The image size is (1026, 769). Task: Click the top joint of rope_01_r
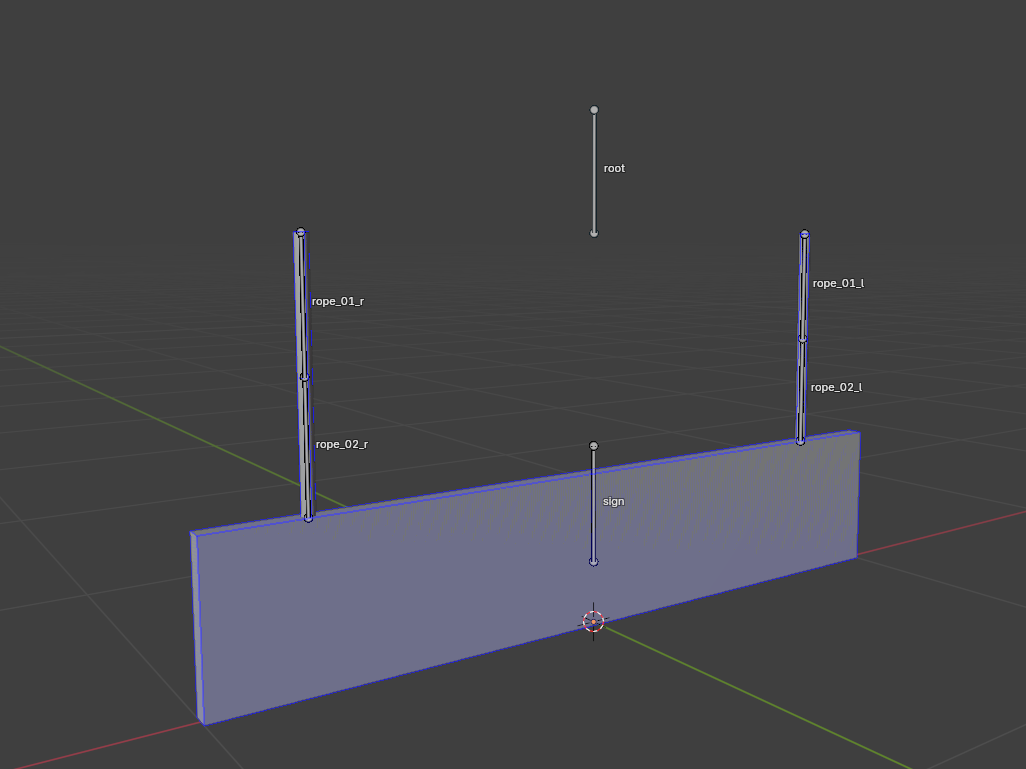pyautogui.click(x=301, y=233)
